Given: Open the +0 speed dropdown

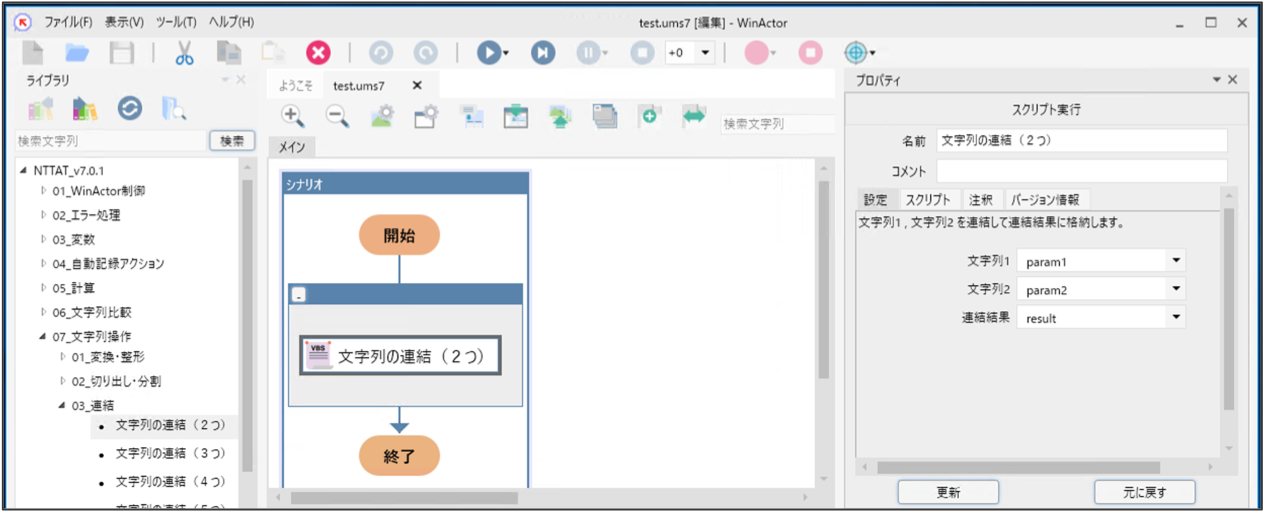Looking at the screenshot, I should (706, 52).
